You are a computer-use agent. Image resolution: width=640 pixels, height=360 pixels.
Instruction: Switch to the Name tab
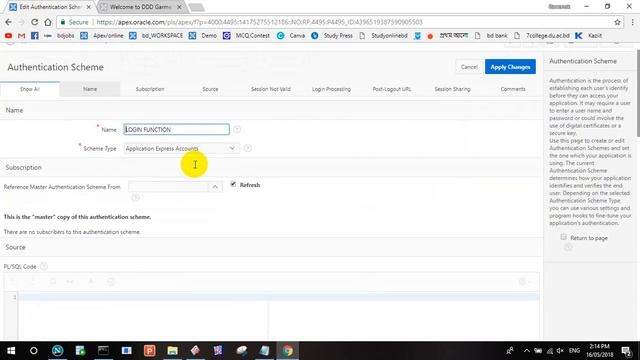click(x=90, y=89)
